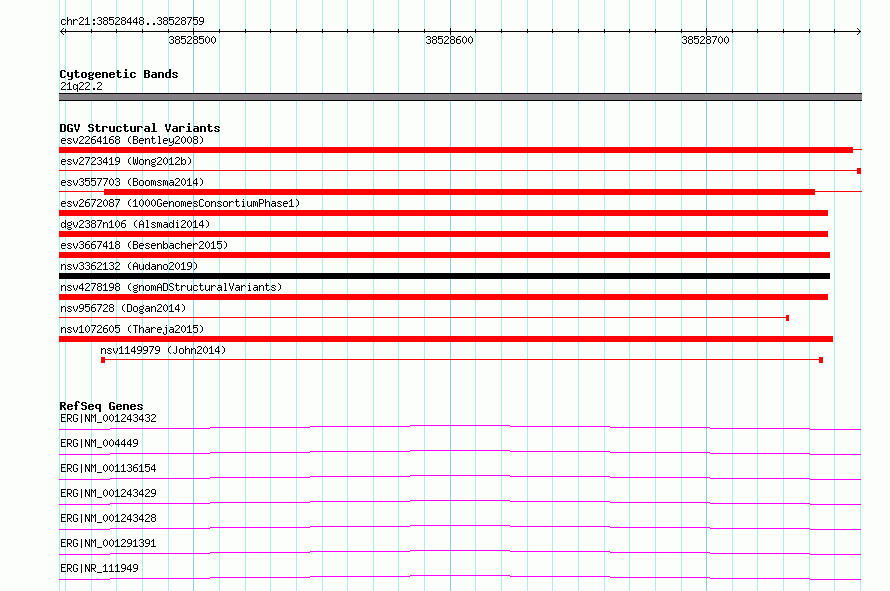Screen dimensions: 890x591
Task: Click the red bar for dgv2387n106
Action: [x=443, y=234]
